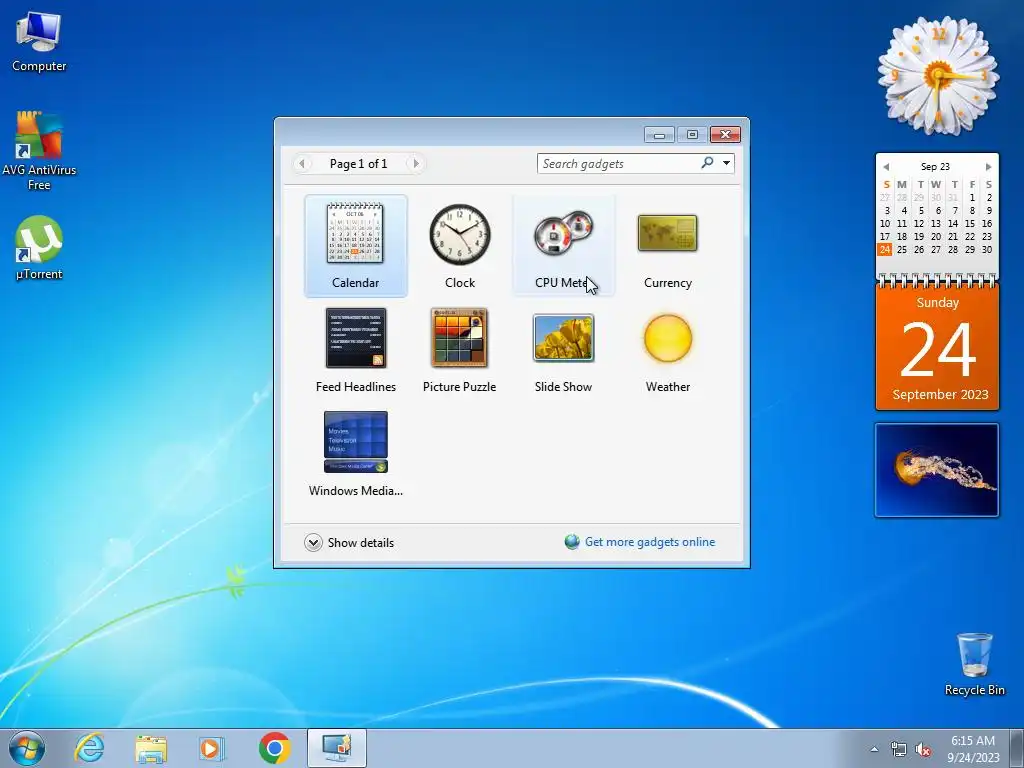This screenshot has height=768, width=1024.
Task: Choose the Currency gadget icon
Action: tap(667, 233)
